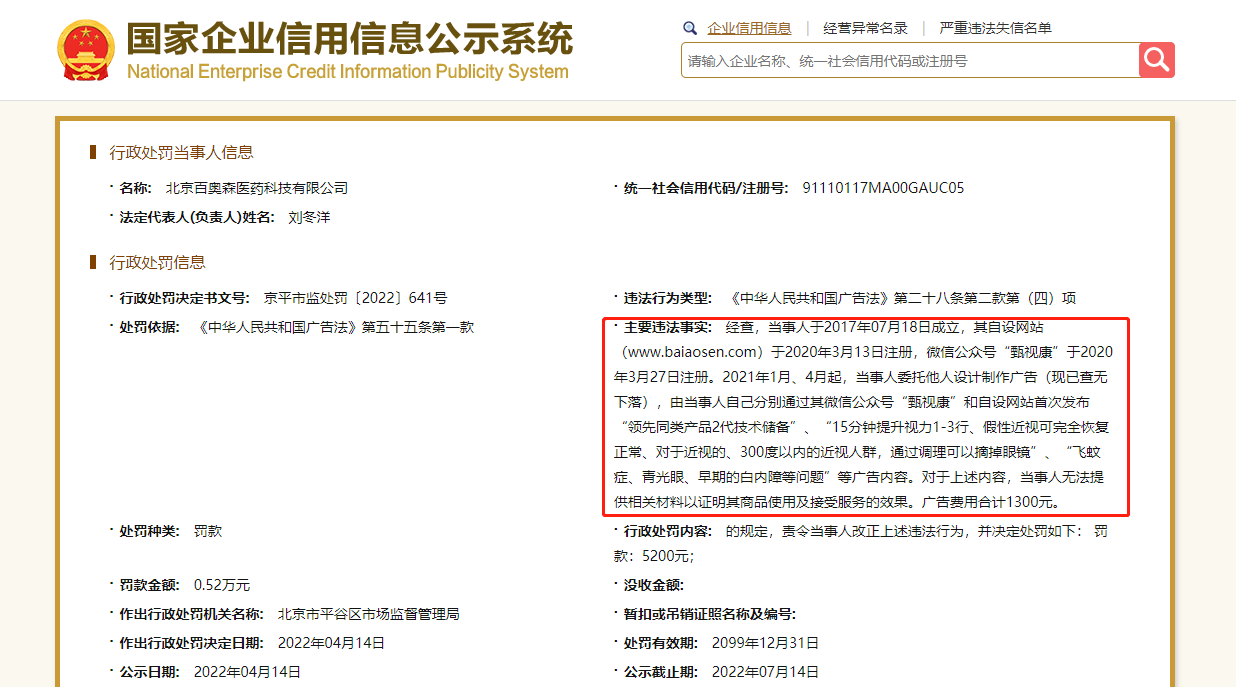Click document number 京平市监处罚〔2022〕641号

(x=355, y=298)
